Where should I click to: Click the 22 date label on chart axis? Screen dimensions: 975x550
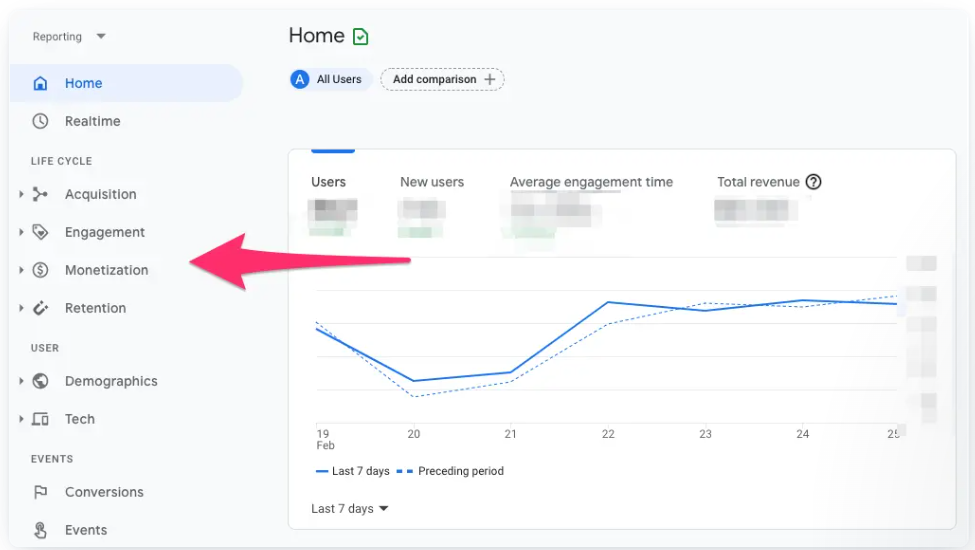tap(608, 434)
